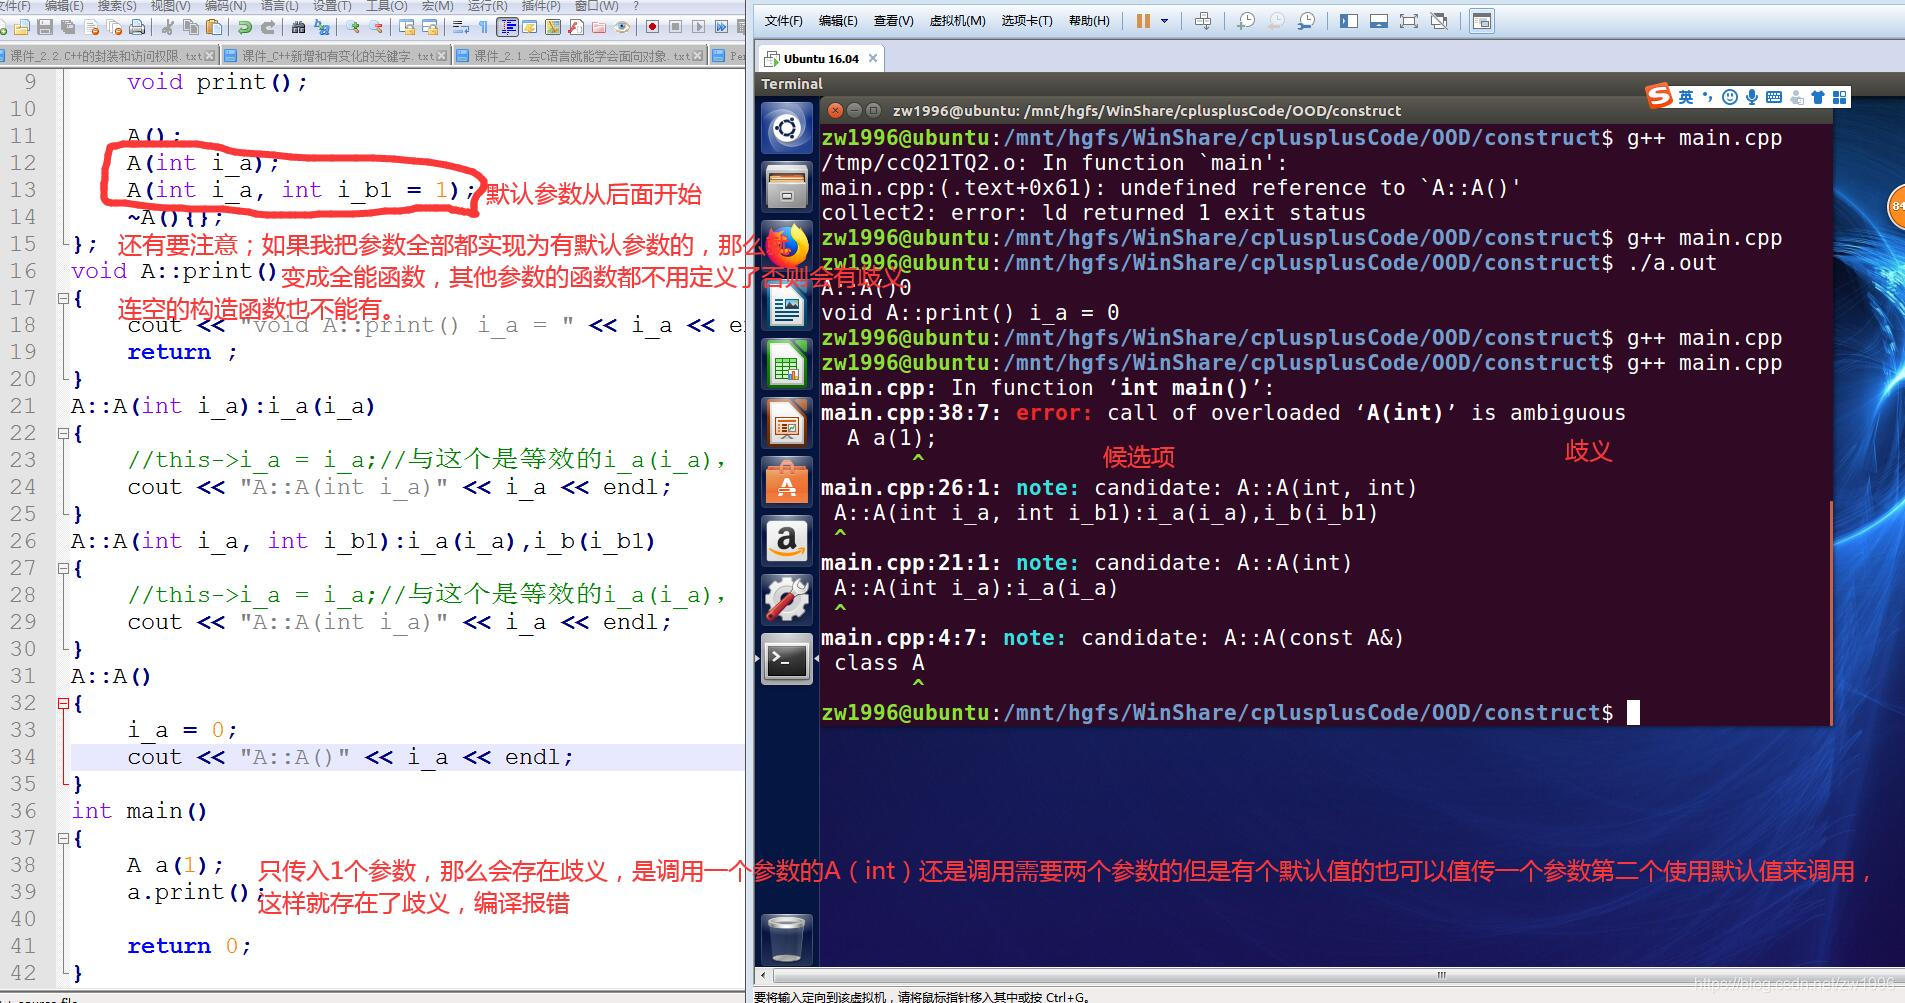Click the Save icon in Notepad++ toolbar
The height and width of the screenshot is (1003, 1905).
coord(45,27)
